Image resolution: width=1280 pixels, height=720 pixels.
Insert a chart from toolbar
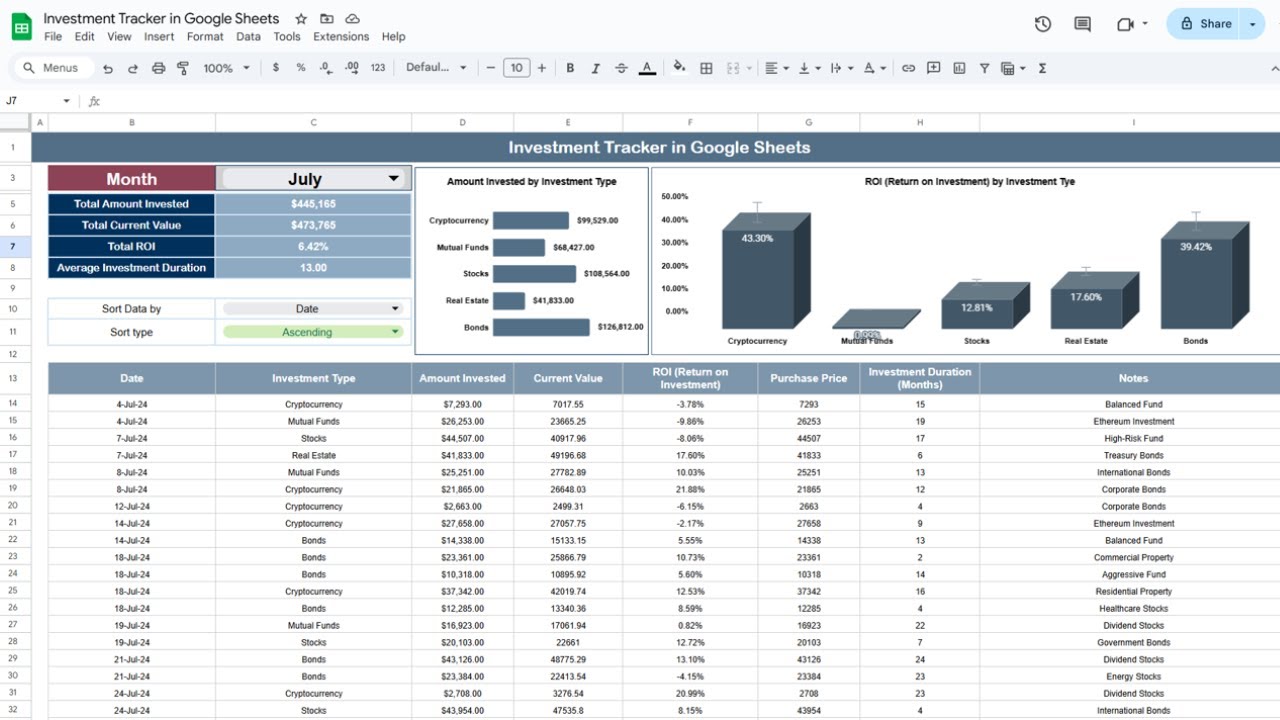(x=960, y=68)
